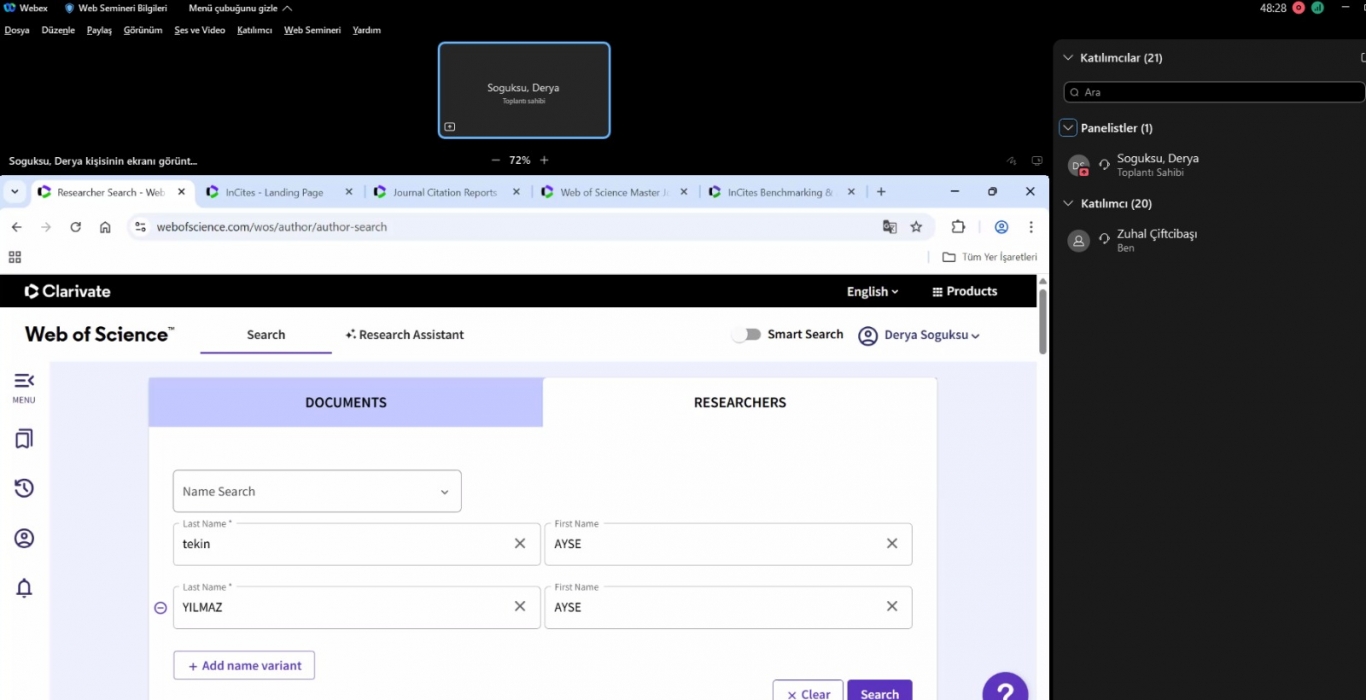
Task: Open the Webex Dosya menu
Action: coord(17,30)
